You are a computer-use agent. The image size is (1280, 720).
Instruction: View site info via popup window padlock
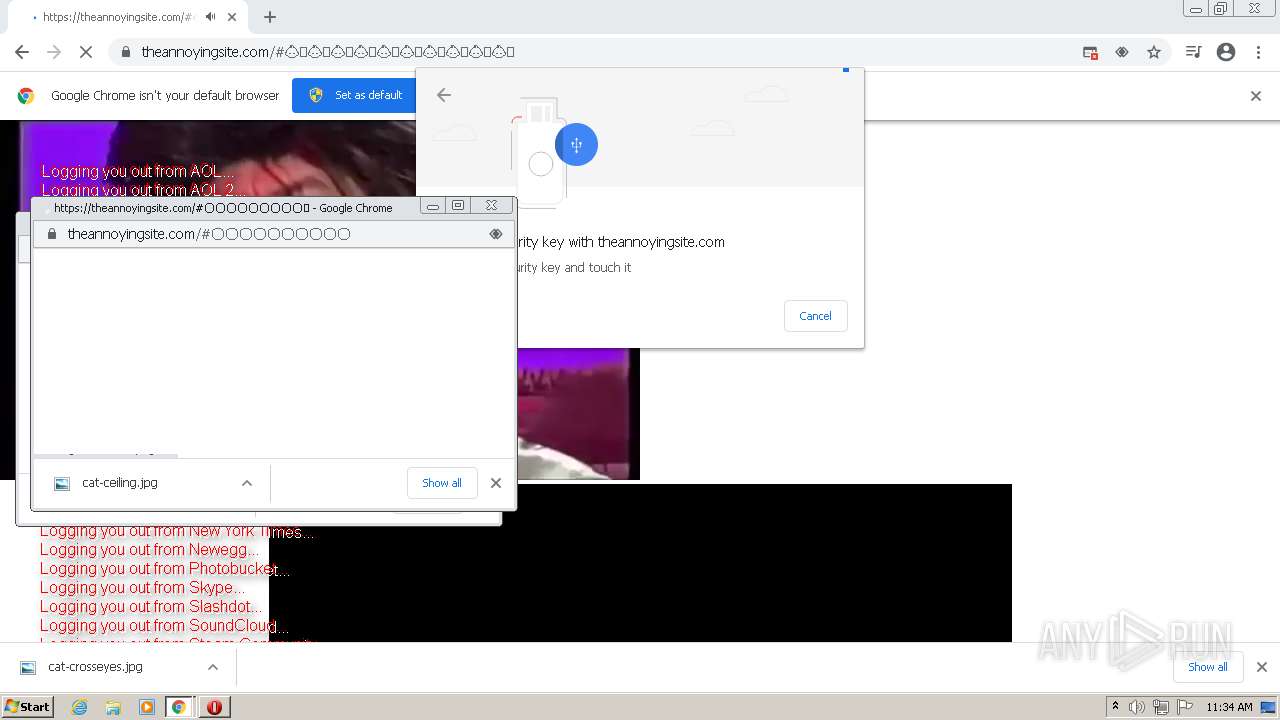click(x=52, y=234)
